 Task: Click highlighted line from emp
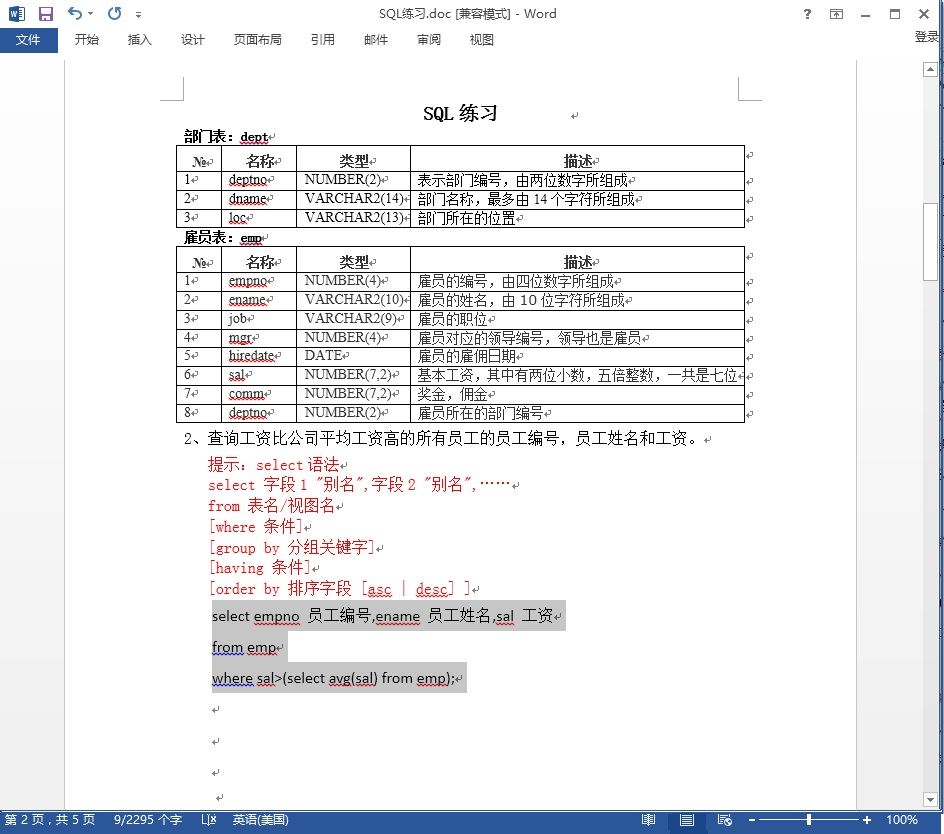[x=244, y=647]
